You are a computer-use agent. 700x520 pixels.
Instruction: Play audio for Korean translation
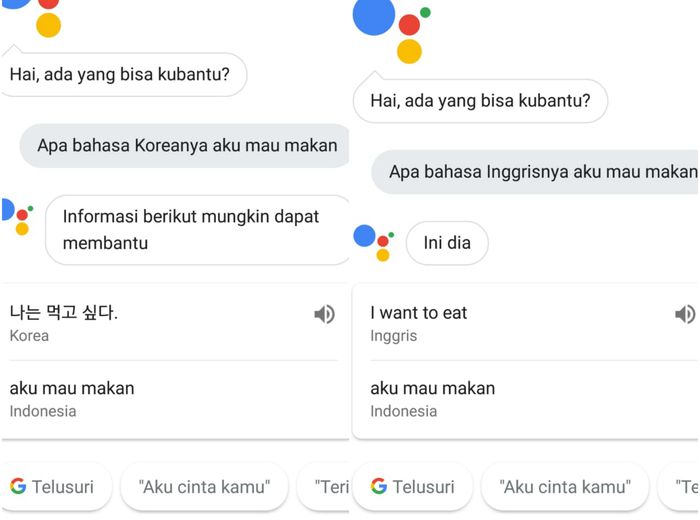[325, 314]
